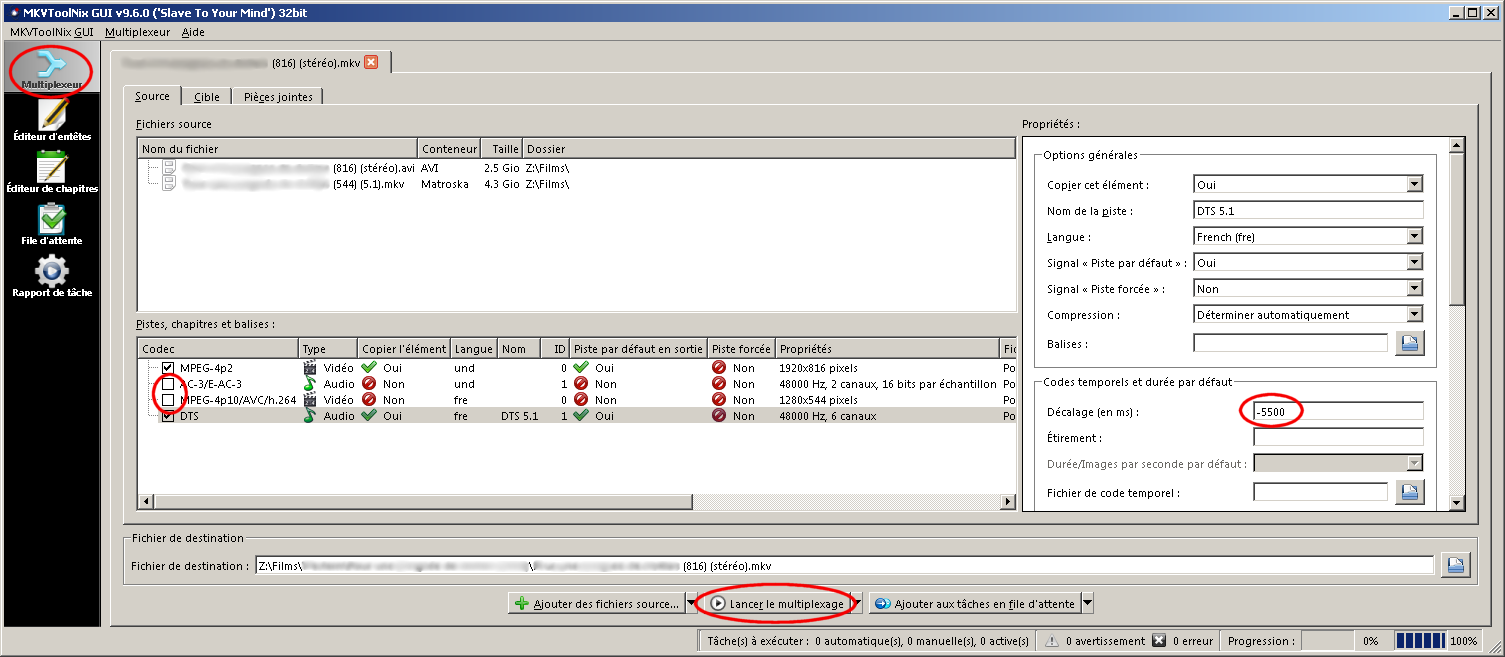Sort source files by Nom du fichier header
Viewport: 1505px width, 657px height.
(279, 149)
